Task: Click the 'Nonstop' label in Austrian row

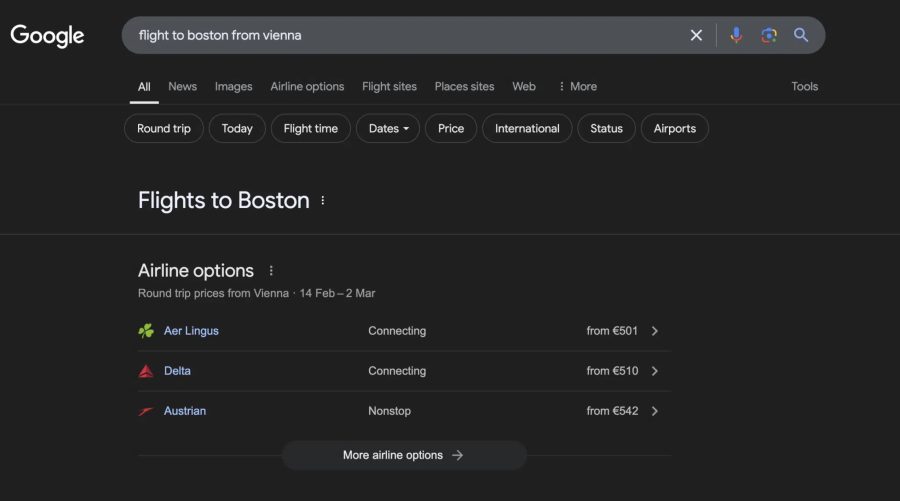Action: tap(389, 411)
